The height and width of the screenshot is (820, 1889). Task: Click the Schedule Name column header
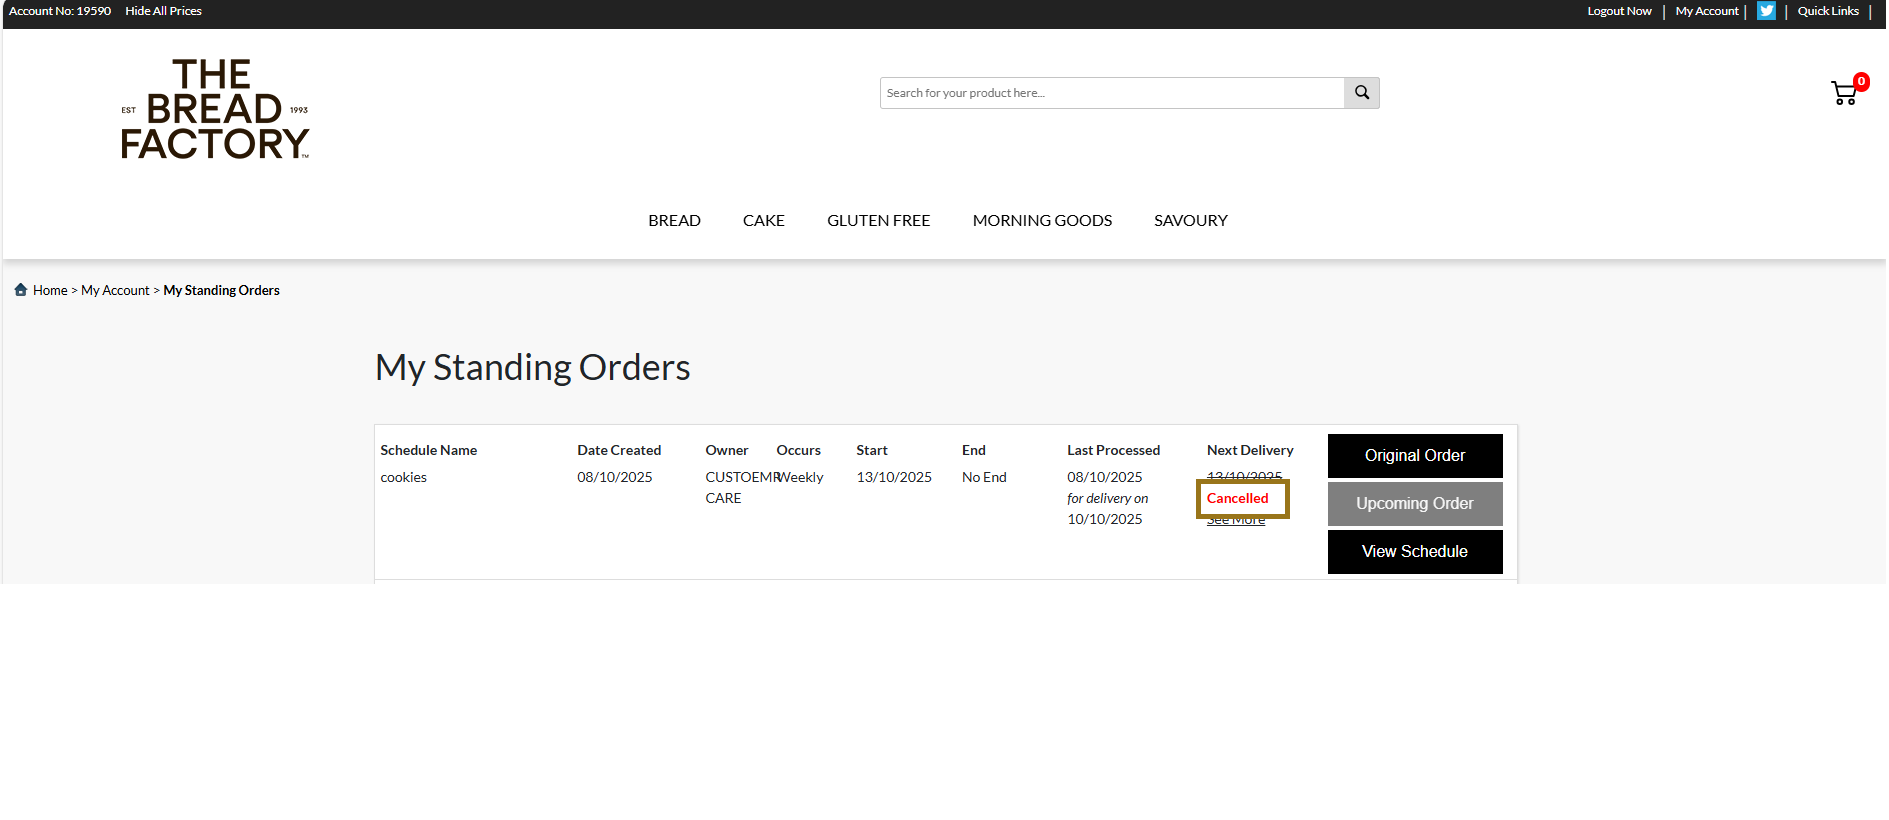[x=428, y=451]
